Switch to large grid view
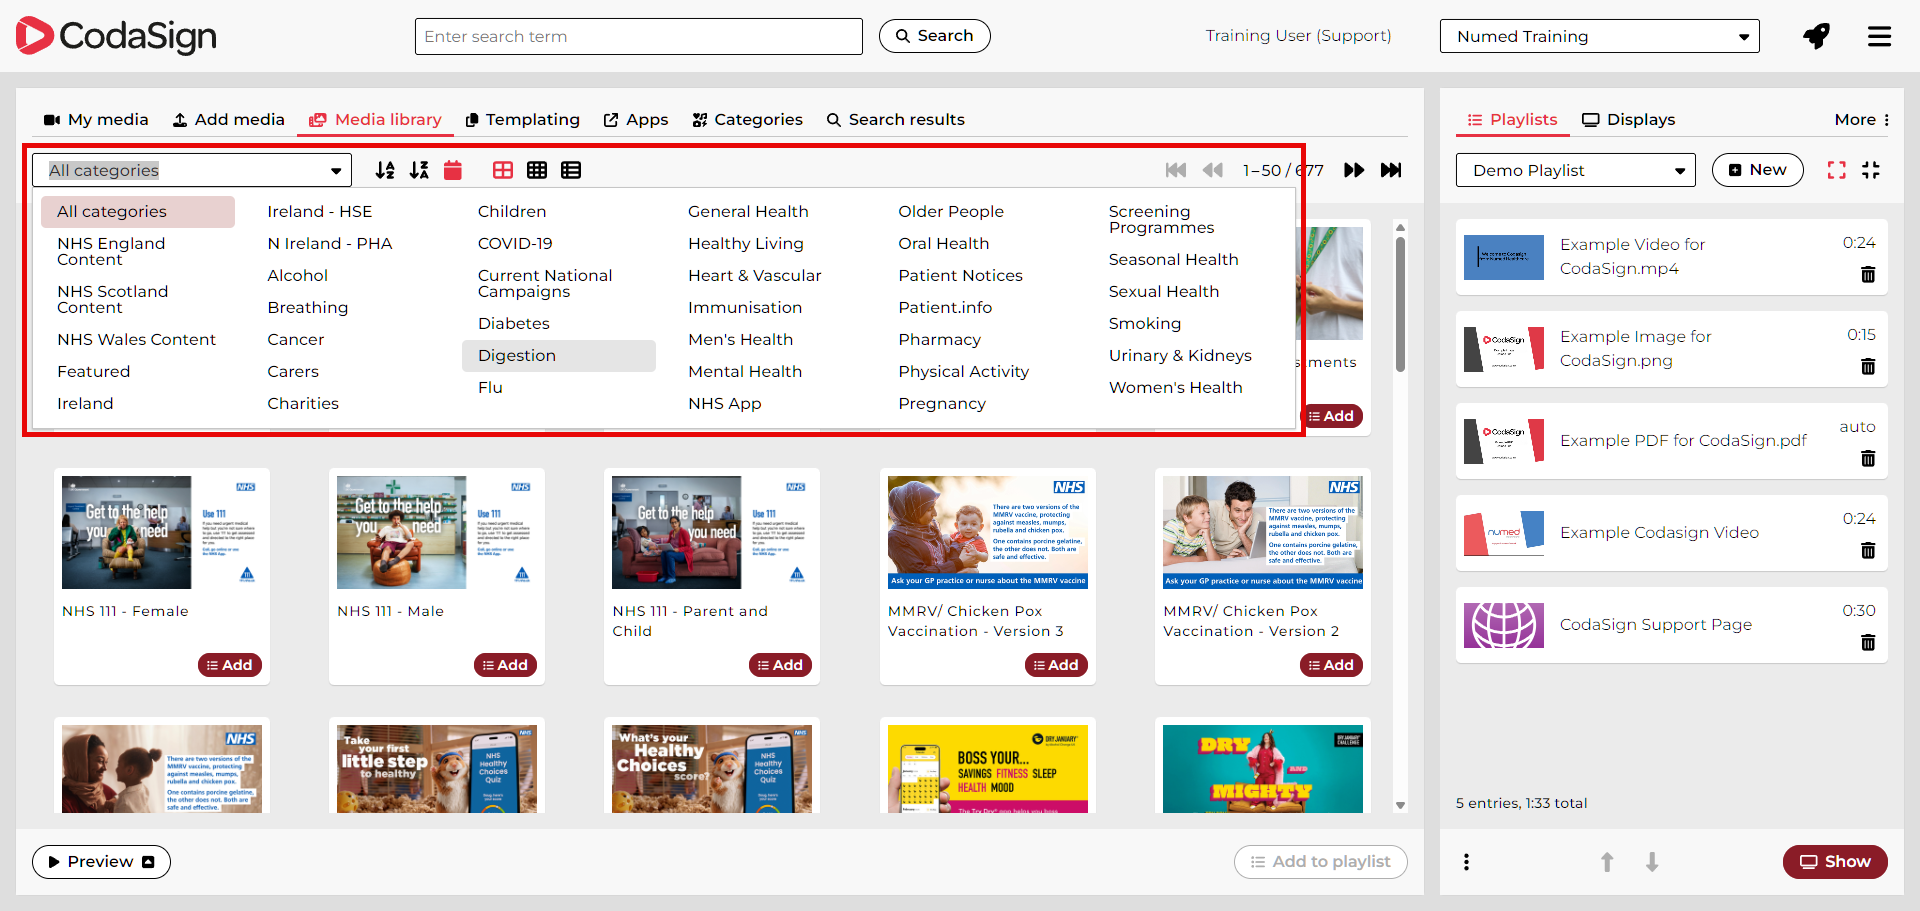This screenshot has width=1920, height=911. [x=503, y=170]
